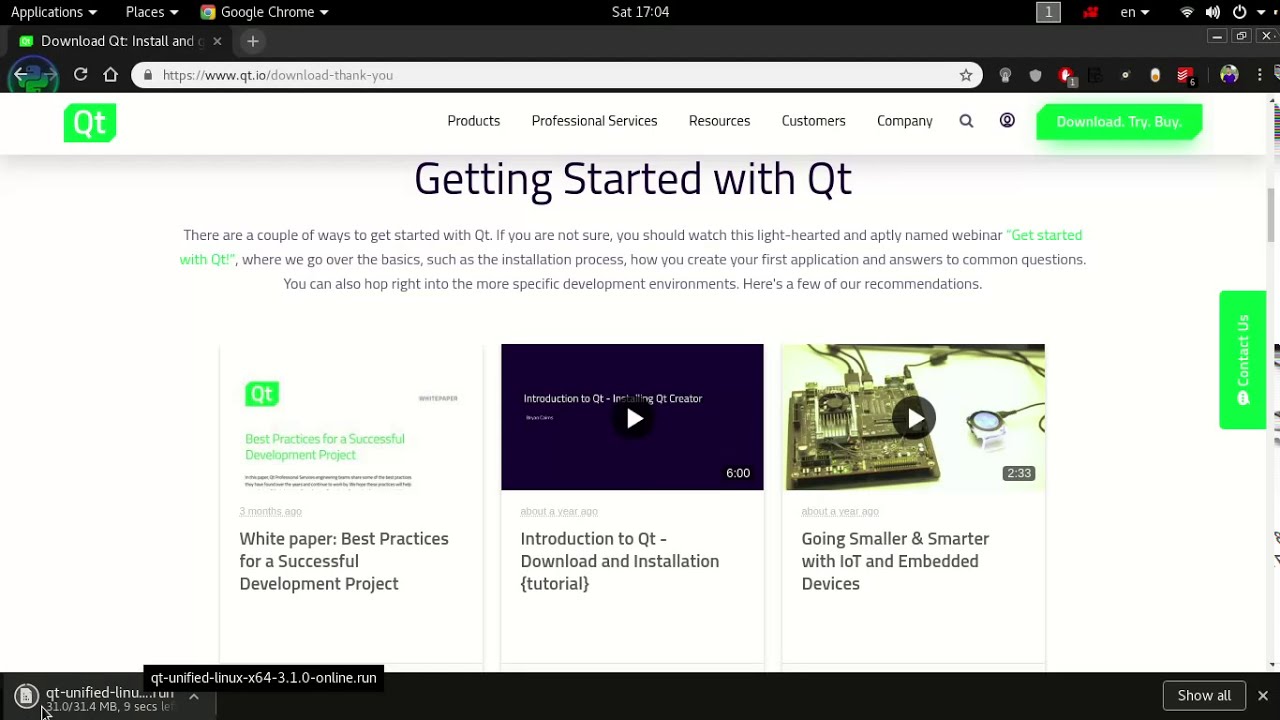
Task: Close the Download Qt tab
Action: [217, 41]
